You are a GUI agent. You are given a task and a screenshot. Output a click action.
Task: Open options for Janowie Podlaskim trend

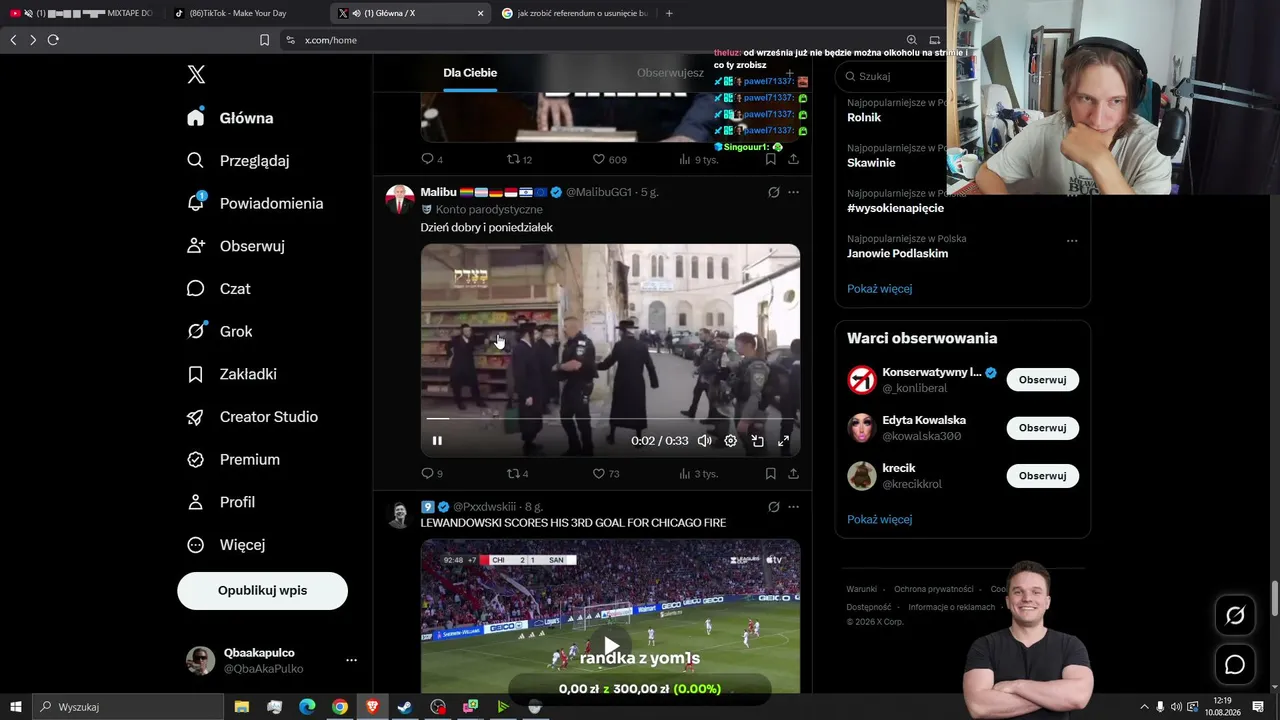1072,241
